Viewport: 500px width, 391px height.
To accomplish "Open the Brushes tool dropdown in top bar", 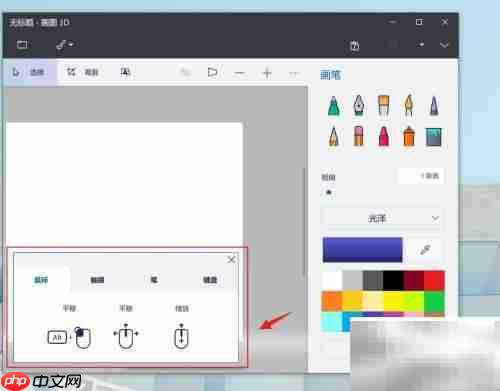I will click(65, 45).
